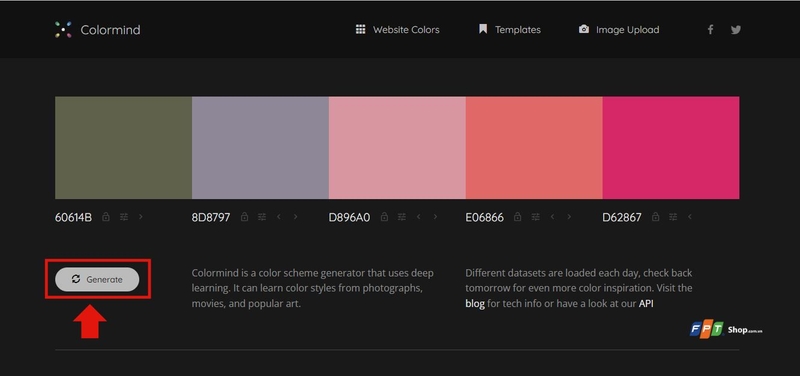Click the 60614B hex code text
Screen dimensions: 800x376
pyautogui.click(x=73, y=217)
